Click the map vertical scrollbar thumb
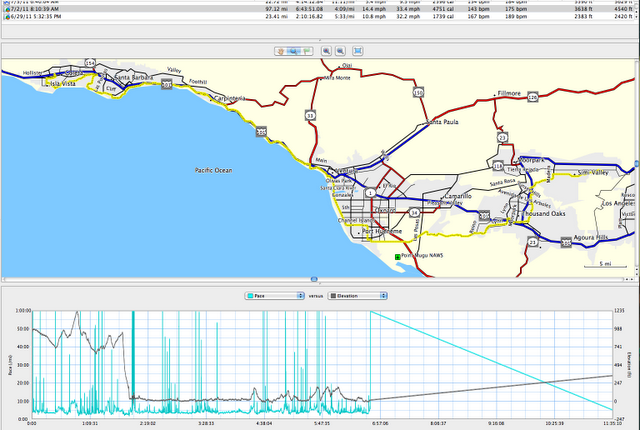640x430 pixels. click(x=637, y=164)
